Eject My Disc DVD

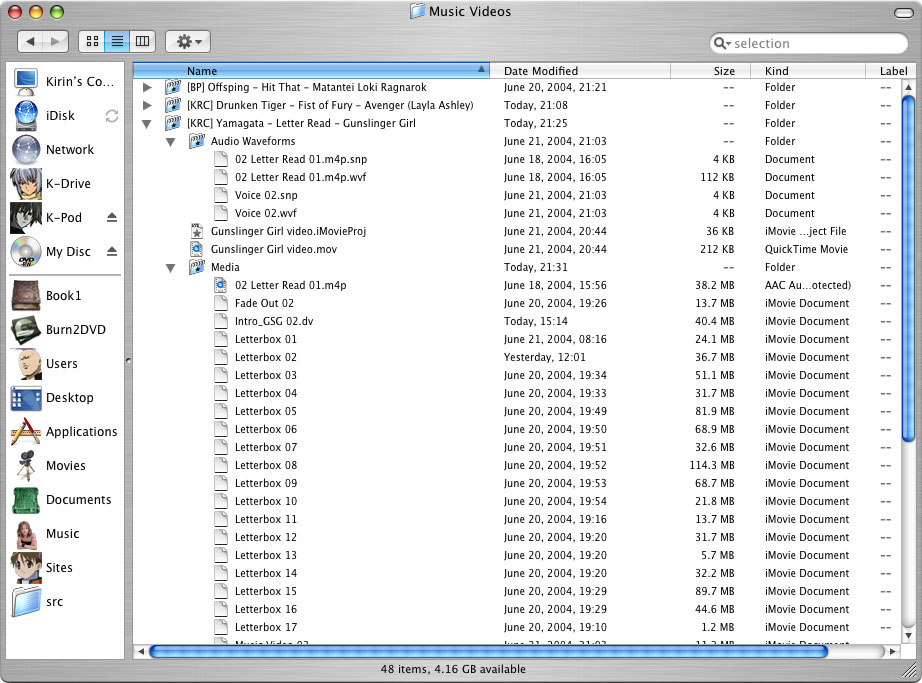point(112,252)
